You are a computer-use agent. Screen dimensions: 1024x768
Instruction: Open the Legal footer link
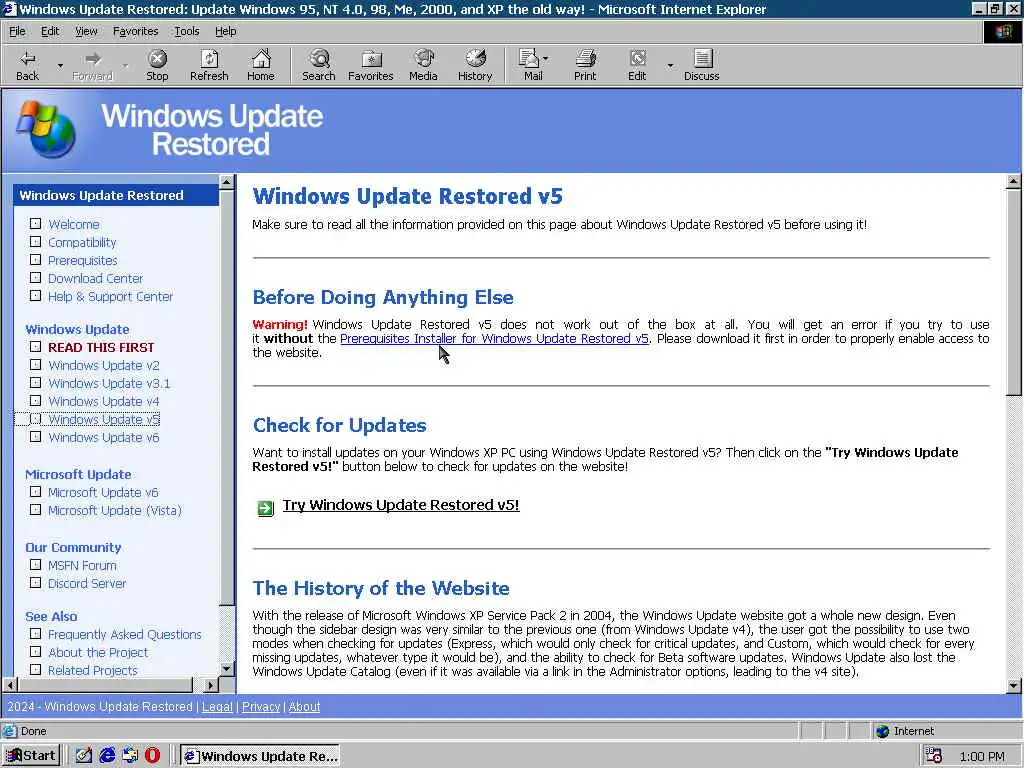217,707
